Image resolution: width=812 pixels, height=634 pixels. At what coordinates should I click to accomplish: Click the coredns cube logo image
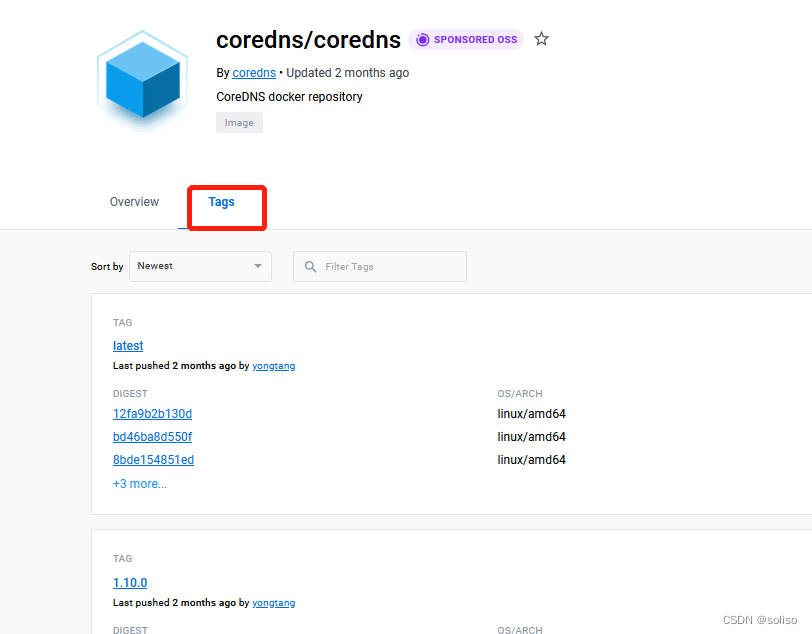coord(141,80)
